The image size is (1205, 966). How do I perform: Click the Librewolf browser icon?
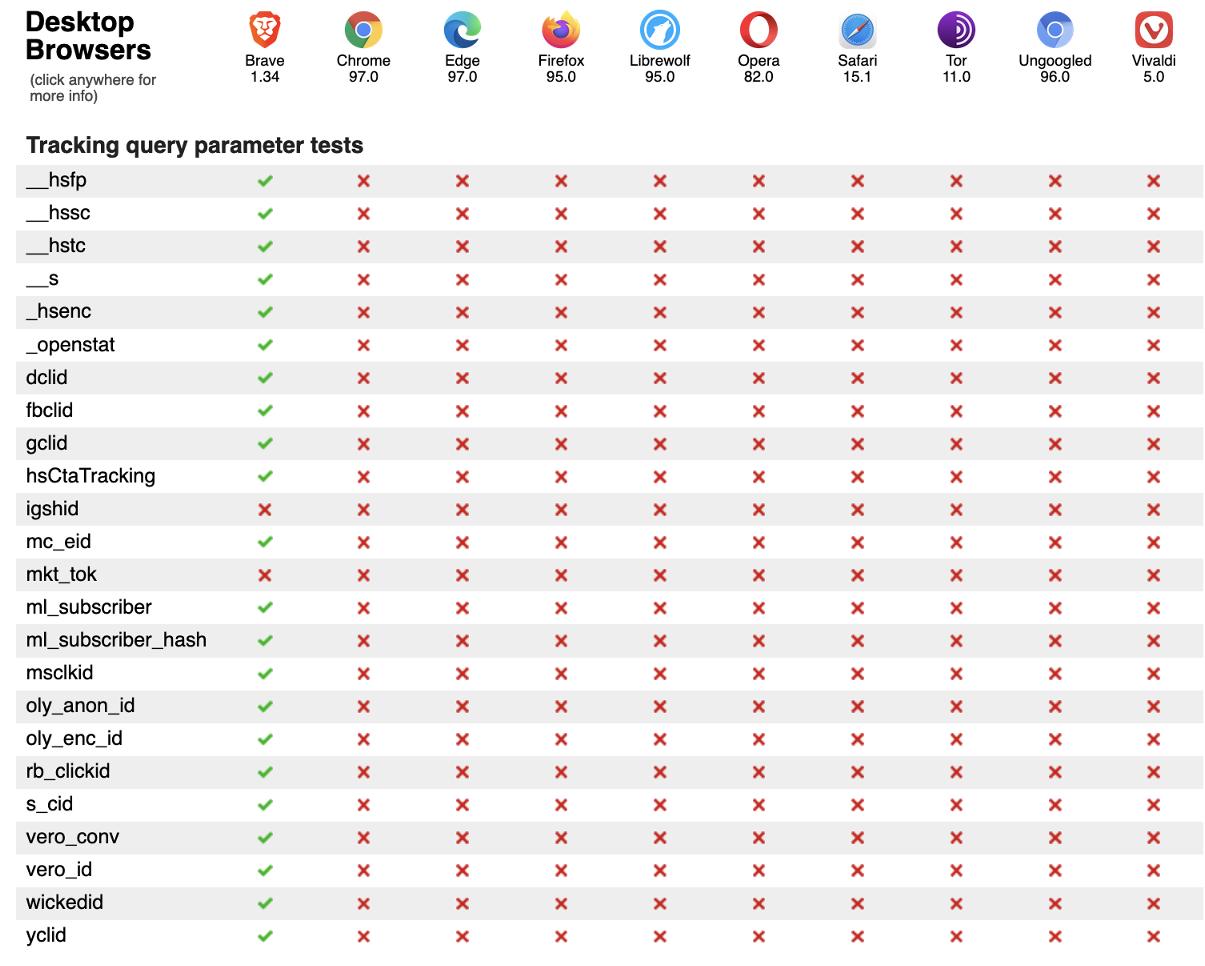pyautogui.click(x=660, y=30)
